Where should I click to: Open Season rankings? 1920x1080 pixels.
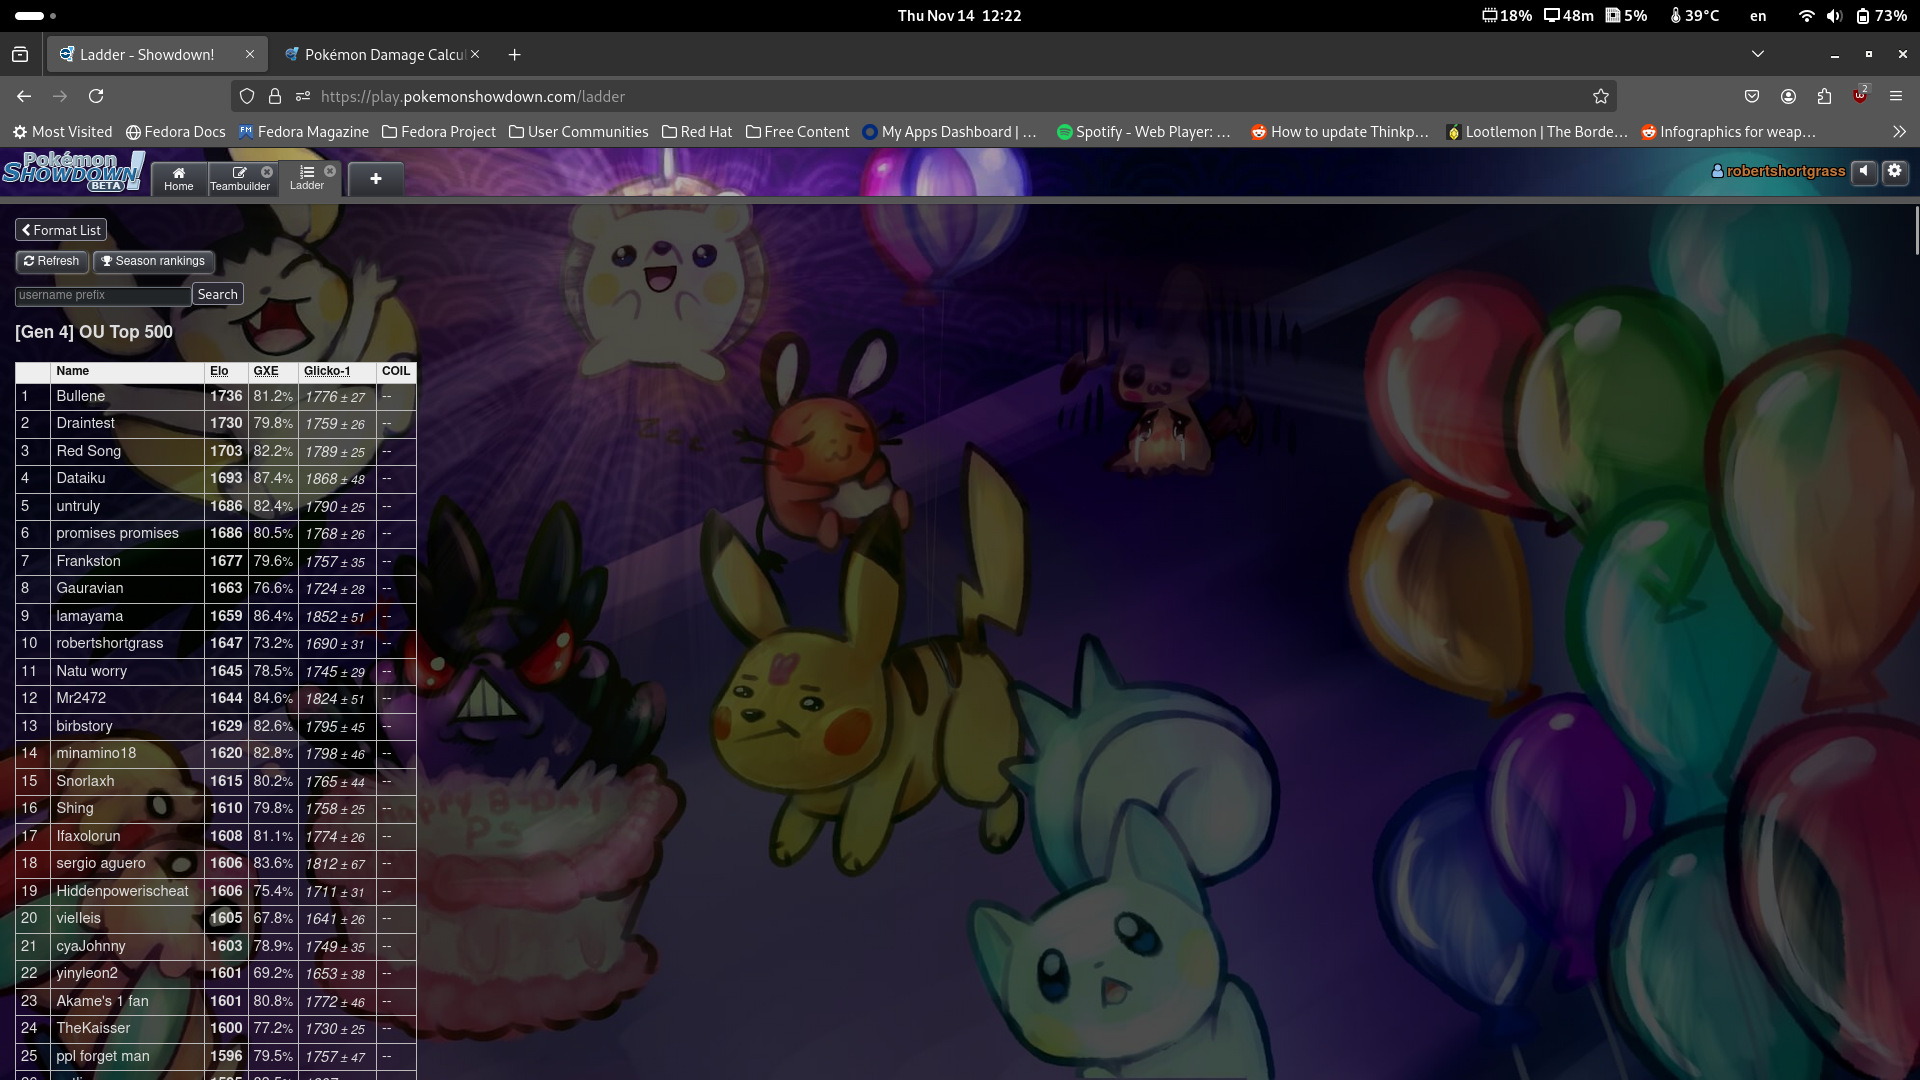pyautogui.click(x=153, y=261)
